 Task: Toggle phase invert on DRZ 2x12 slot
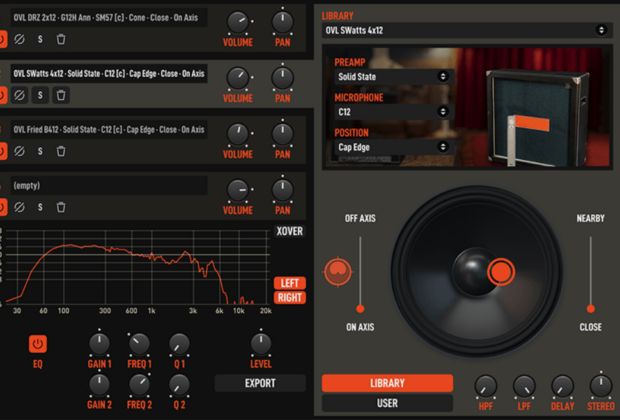(x=19, y=39)
